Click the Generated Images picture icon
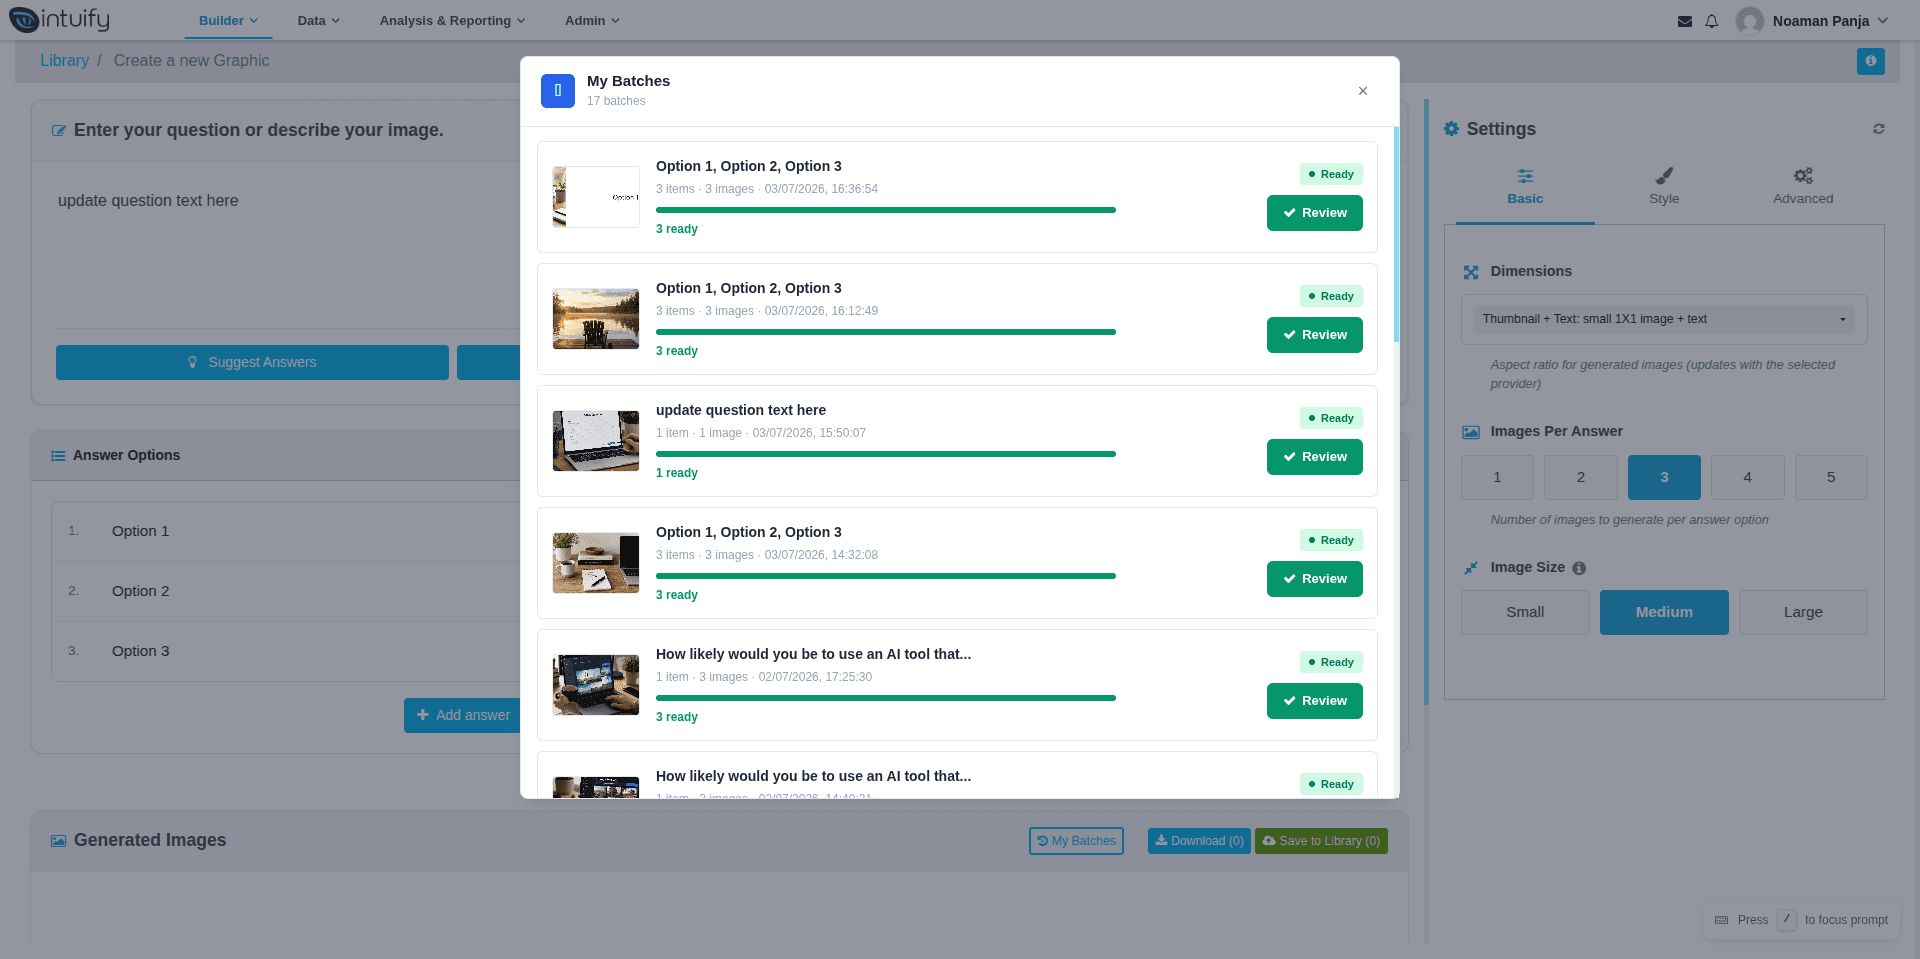This screenshot has height=959, width=1920. point(58,841)
